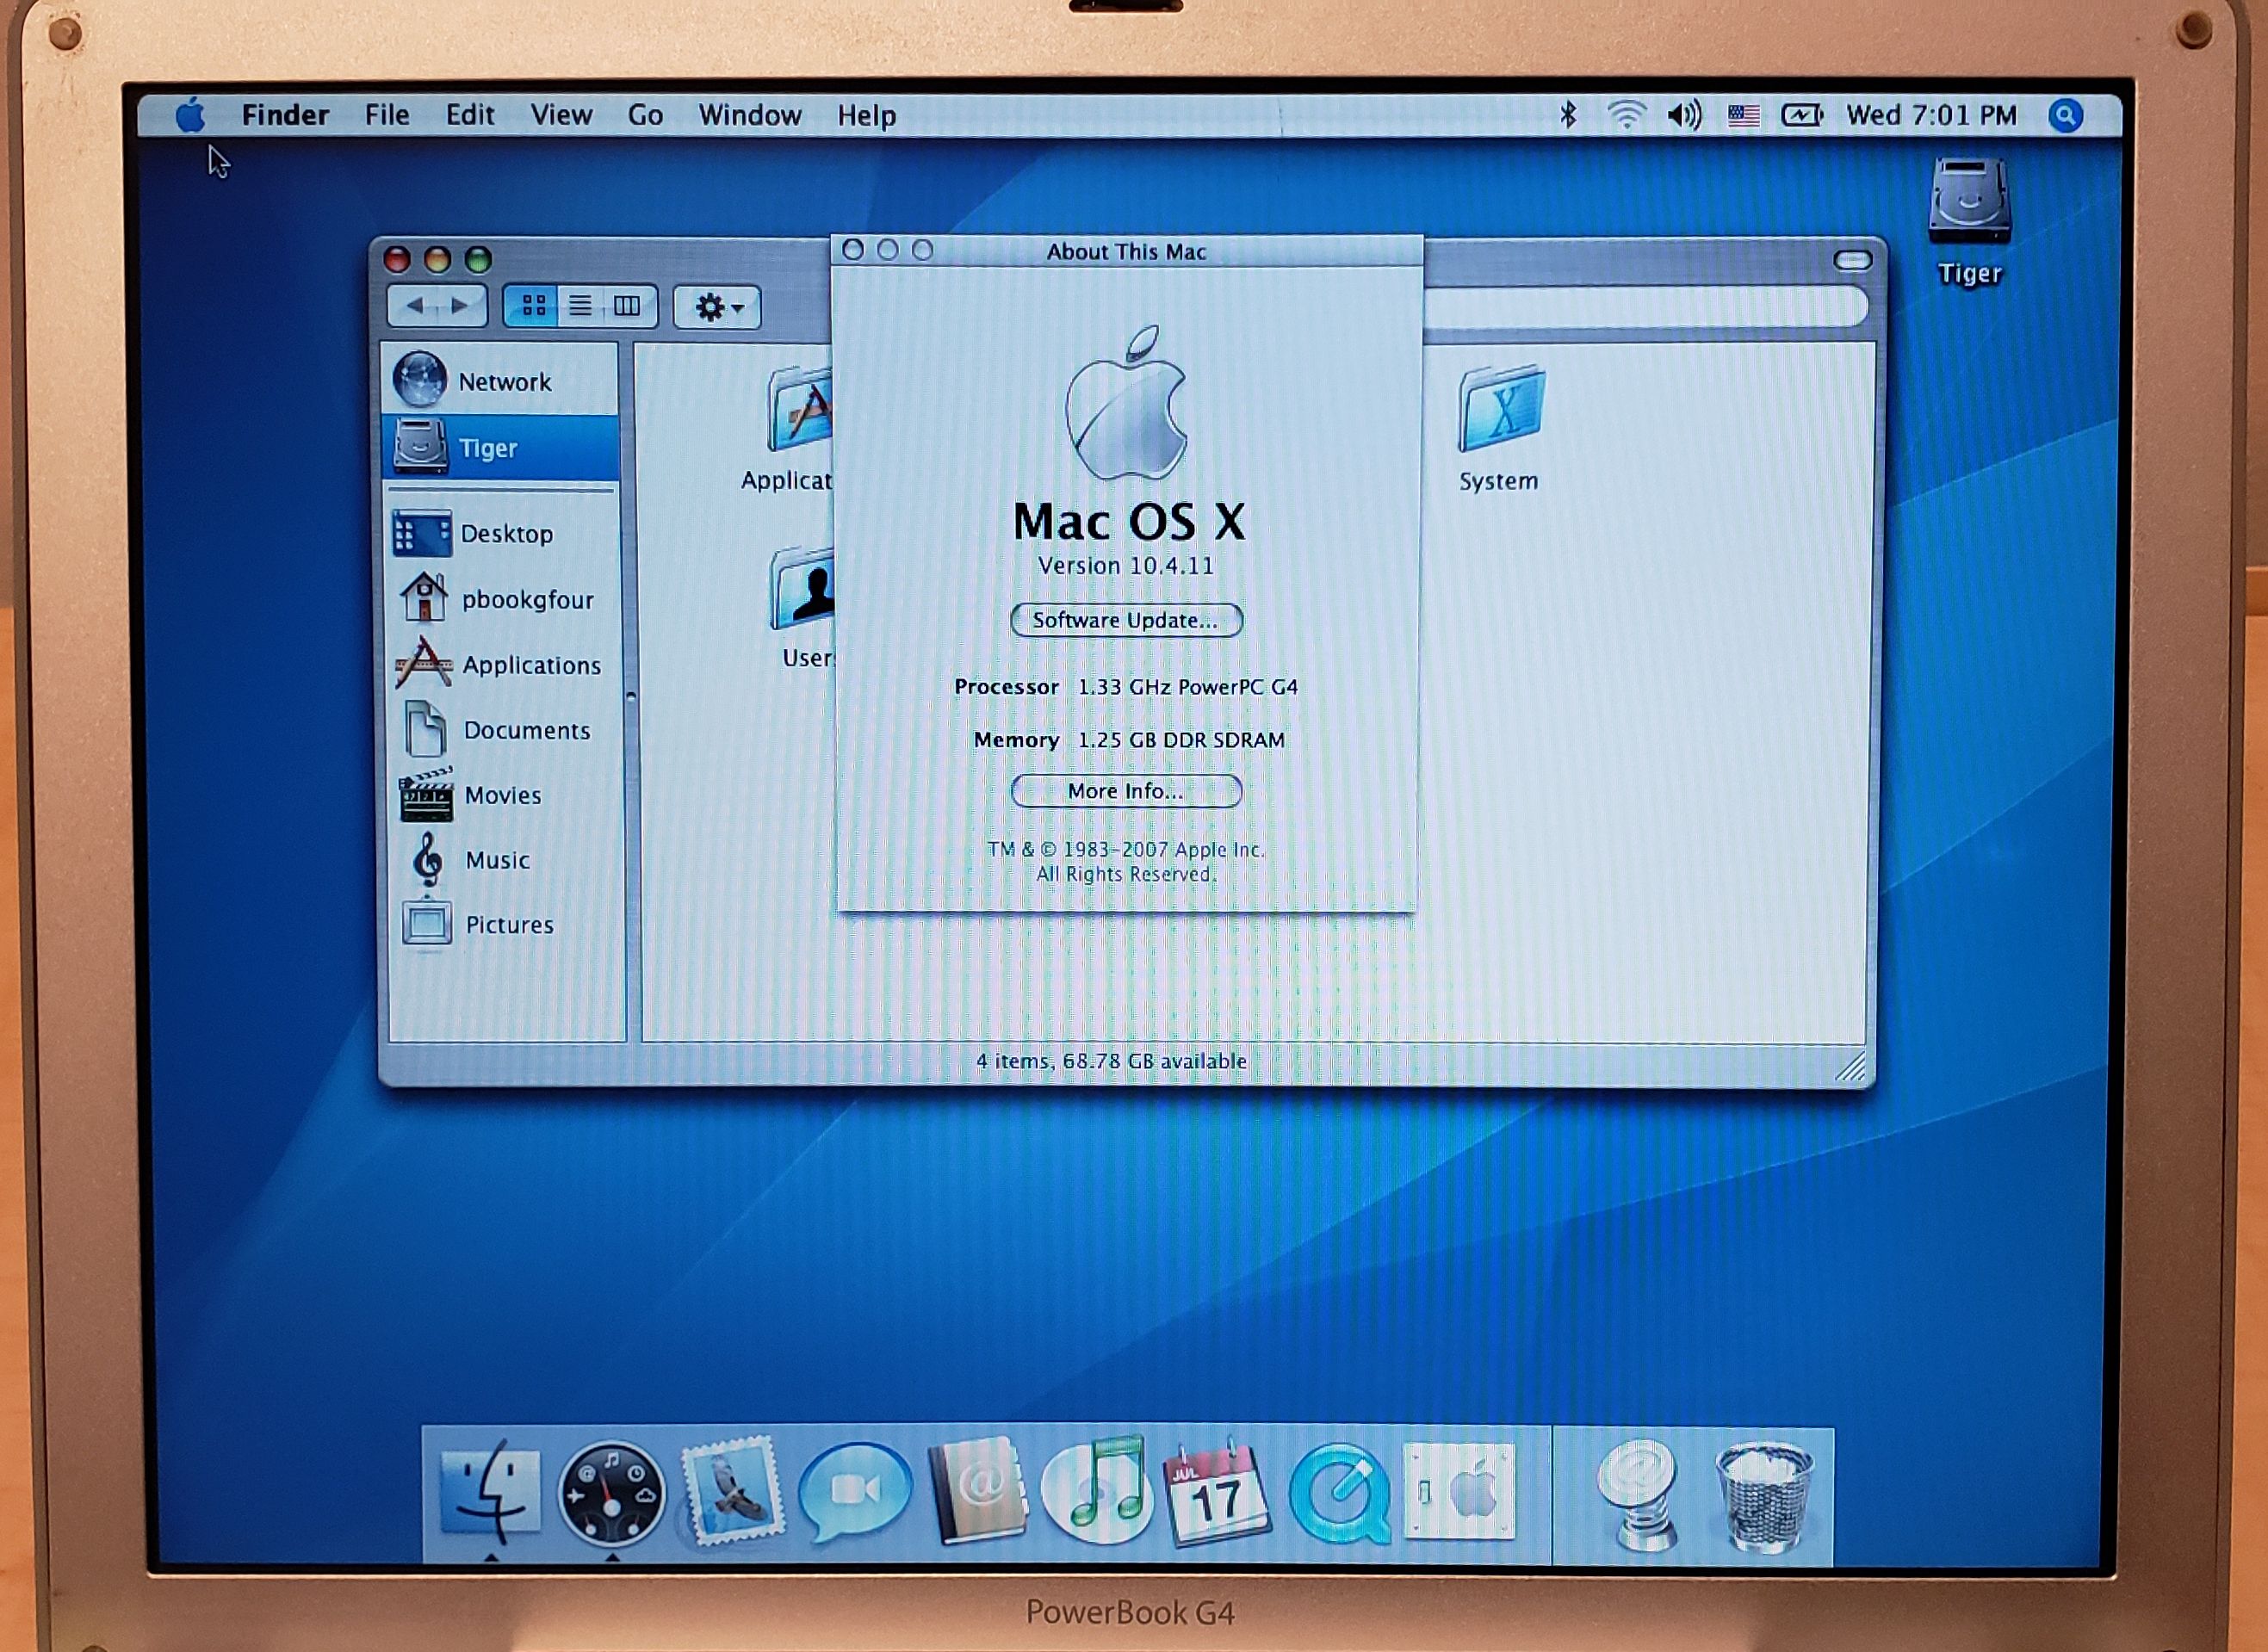This screenshot has height=1652, width=2268.
Task: Click the Processor 1.33 GHz PowerPC G4 text
Action: pos(1126,687)
